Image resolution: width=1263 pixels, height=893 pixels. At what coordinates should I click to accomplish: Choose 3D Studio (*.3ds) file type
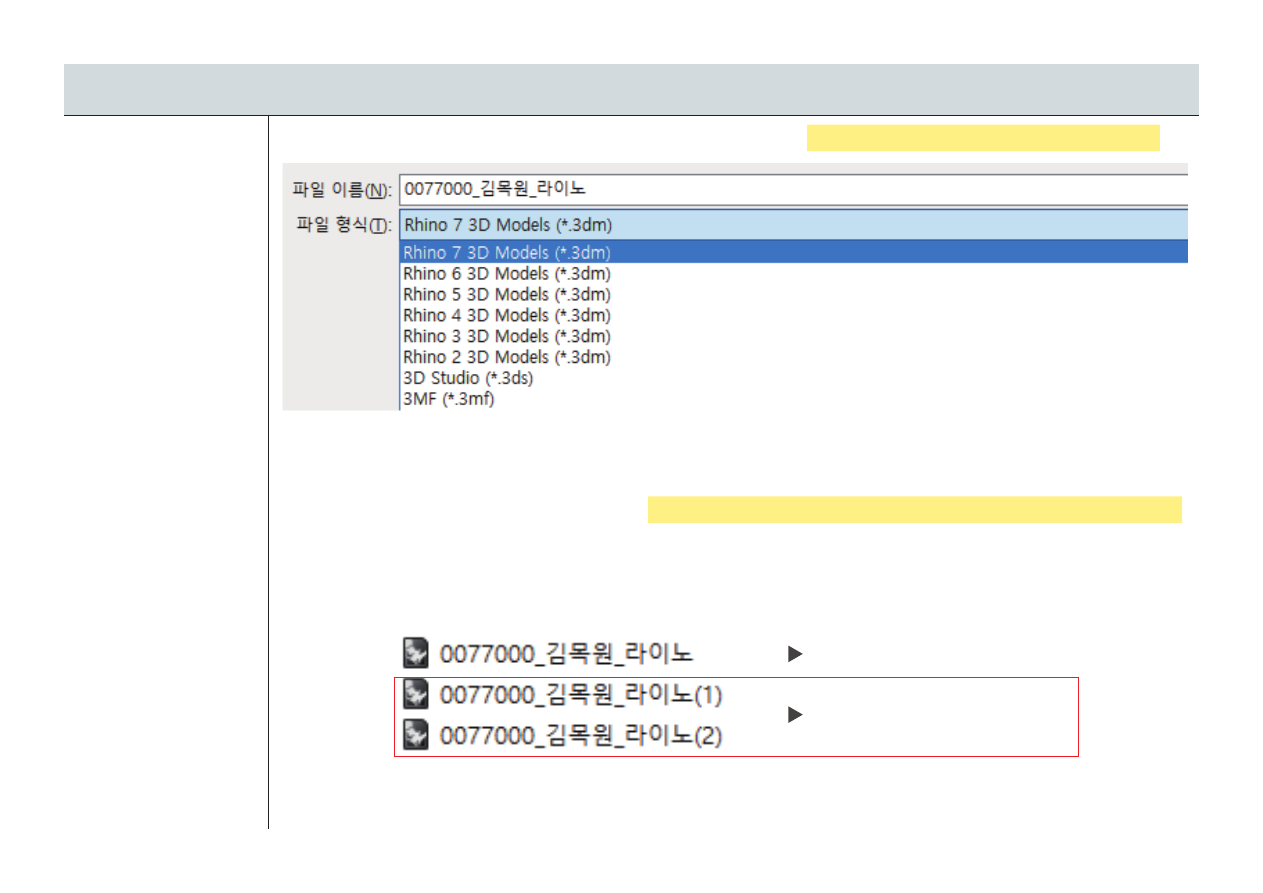click(467, 378)
